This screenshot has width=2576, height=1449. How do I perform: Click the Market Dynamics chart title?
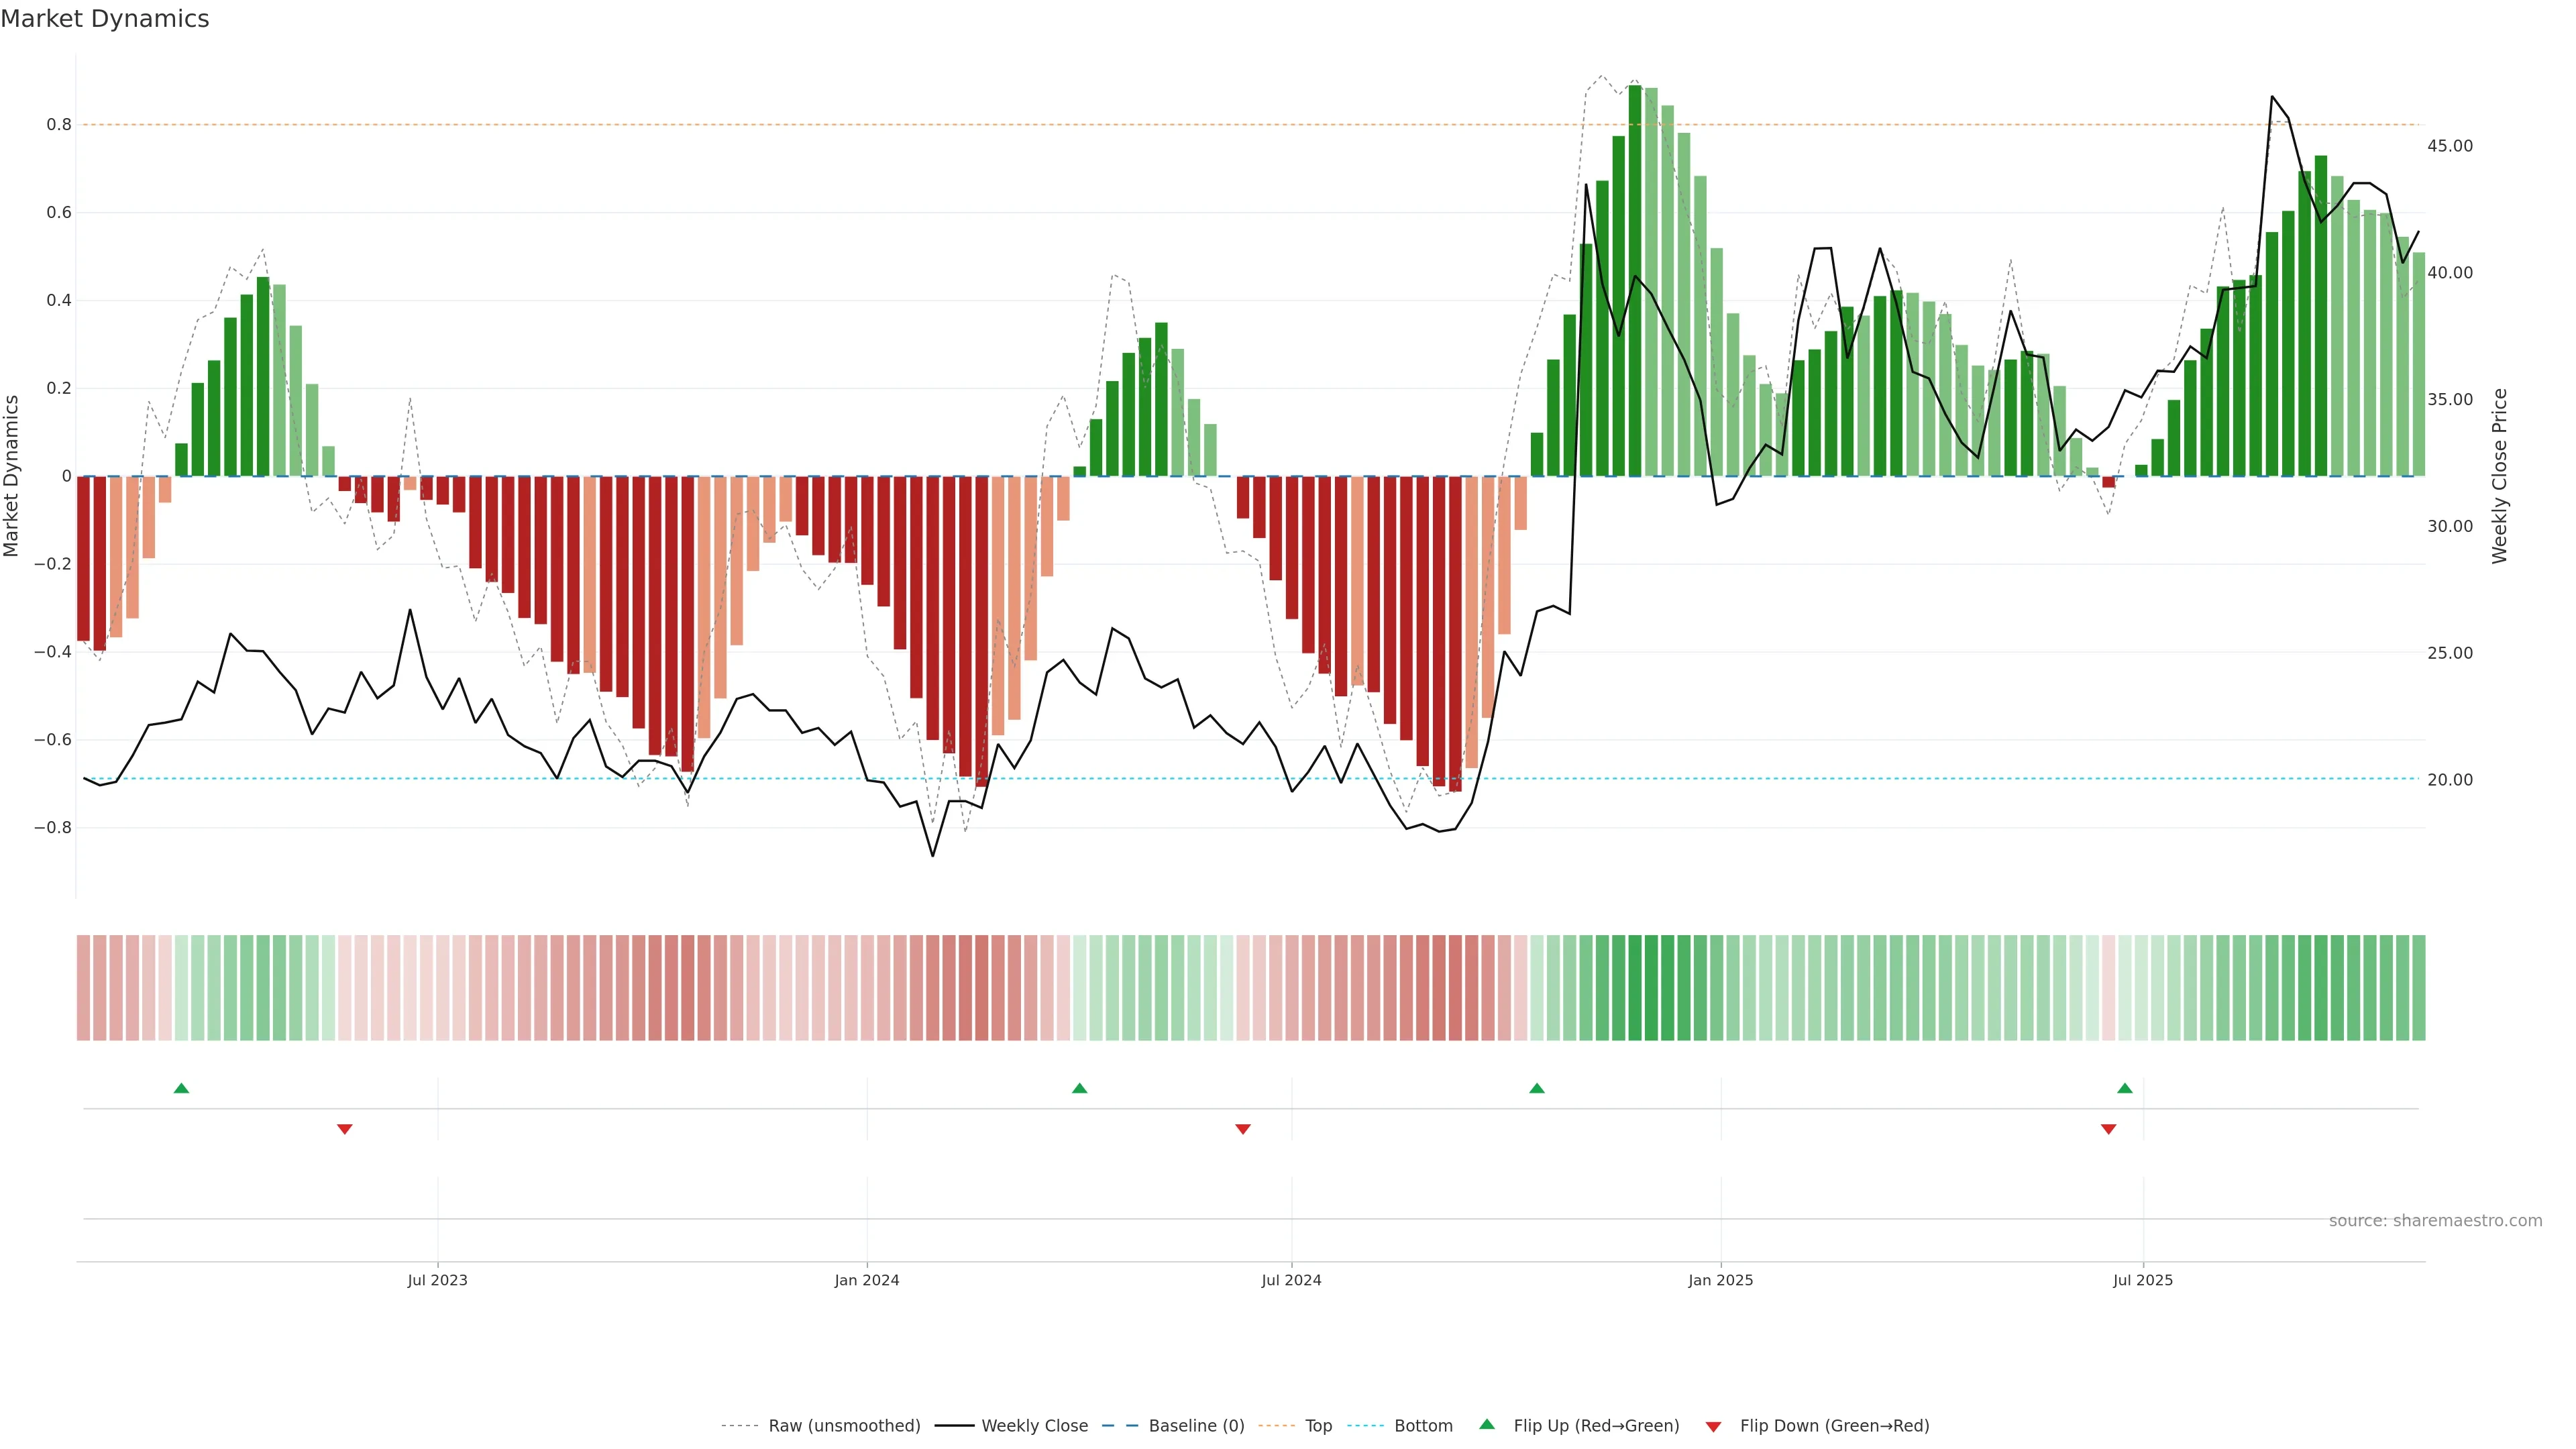coord(105,19)
